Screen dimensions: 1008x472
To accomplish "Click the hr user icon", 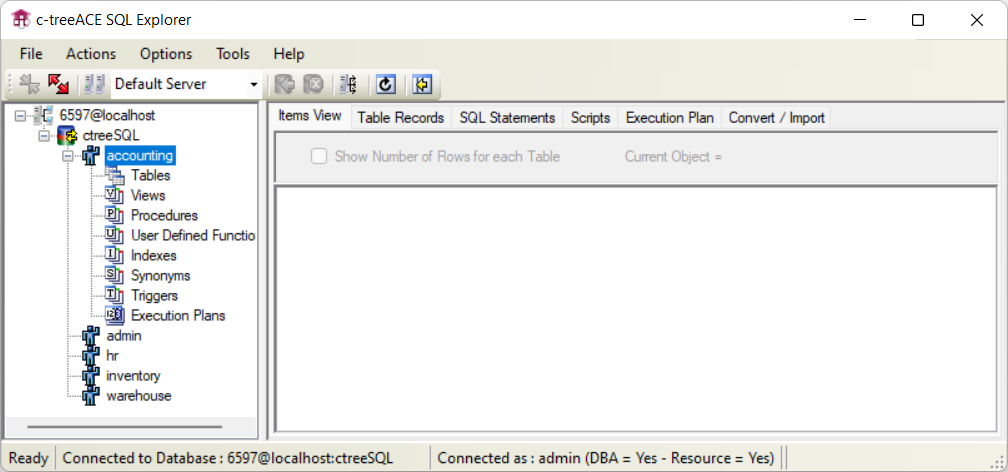I will (x=91, y=356).
